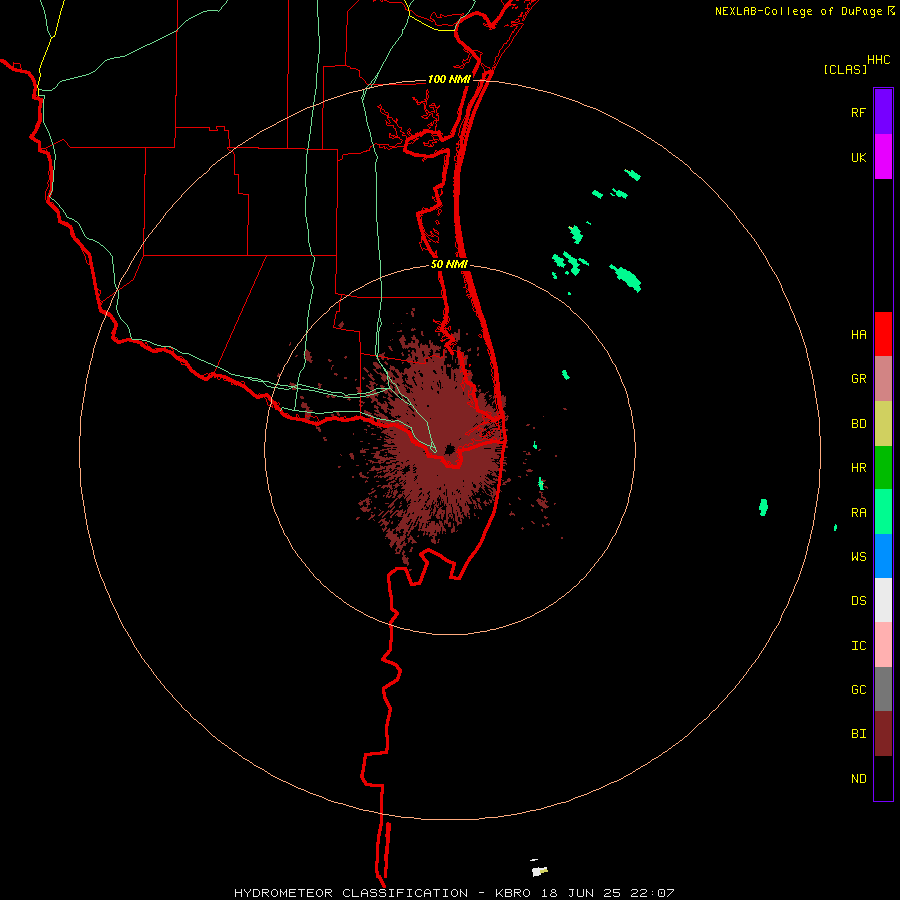Pick the HR dark green legend swatch

(x=883, y=468)
